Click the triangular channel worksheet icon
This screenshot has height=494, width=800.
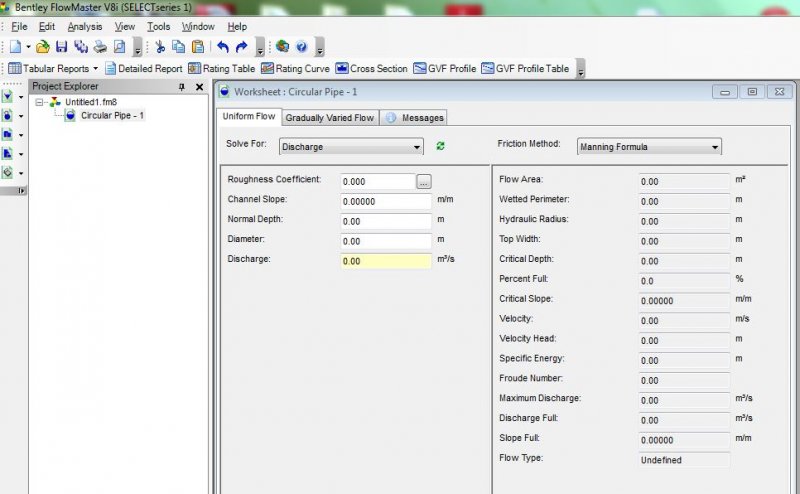coord(8,96)
